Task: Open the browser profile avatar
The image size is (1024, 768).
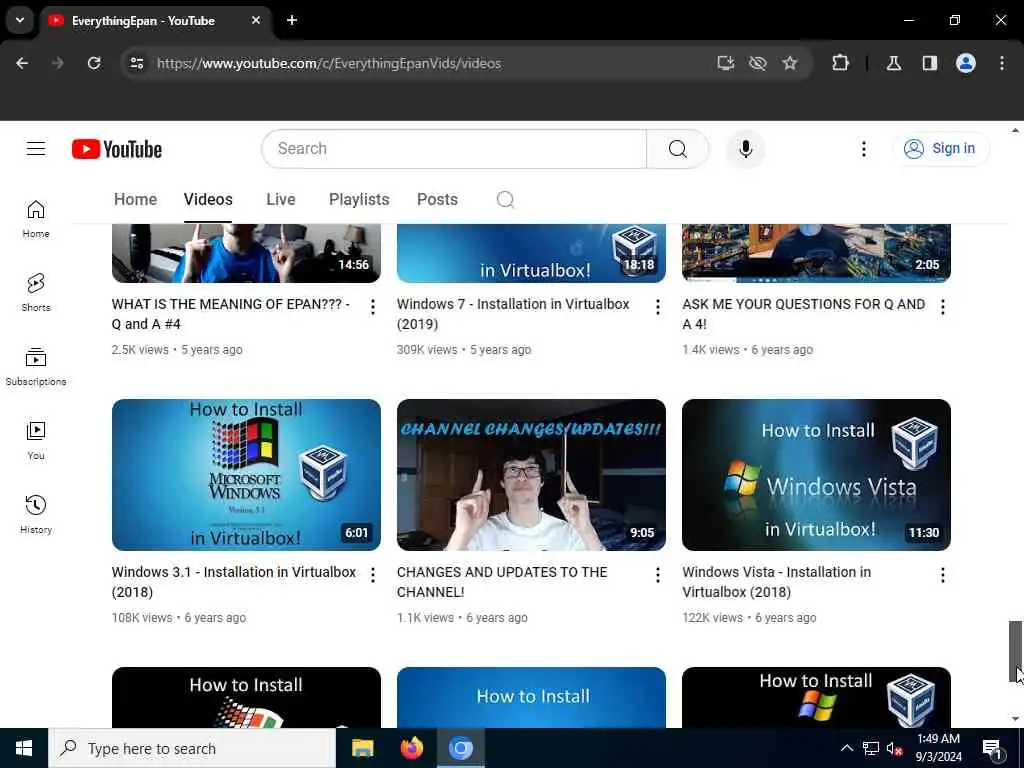Action: 966,63
